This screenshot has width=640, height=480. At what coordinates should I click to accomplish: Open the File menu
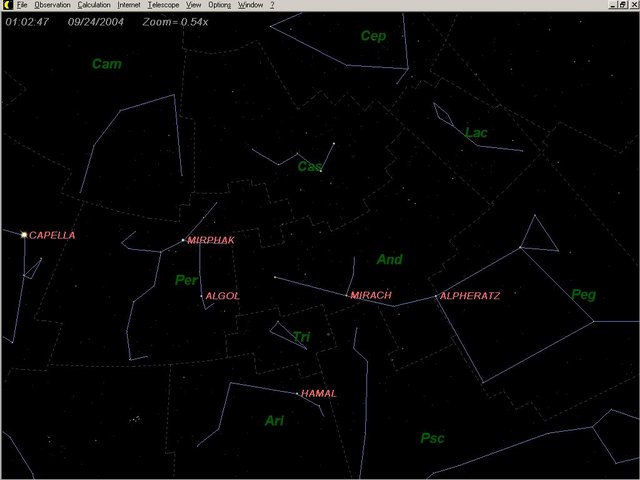point(22,5)
